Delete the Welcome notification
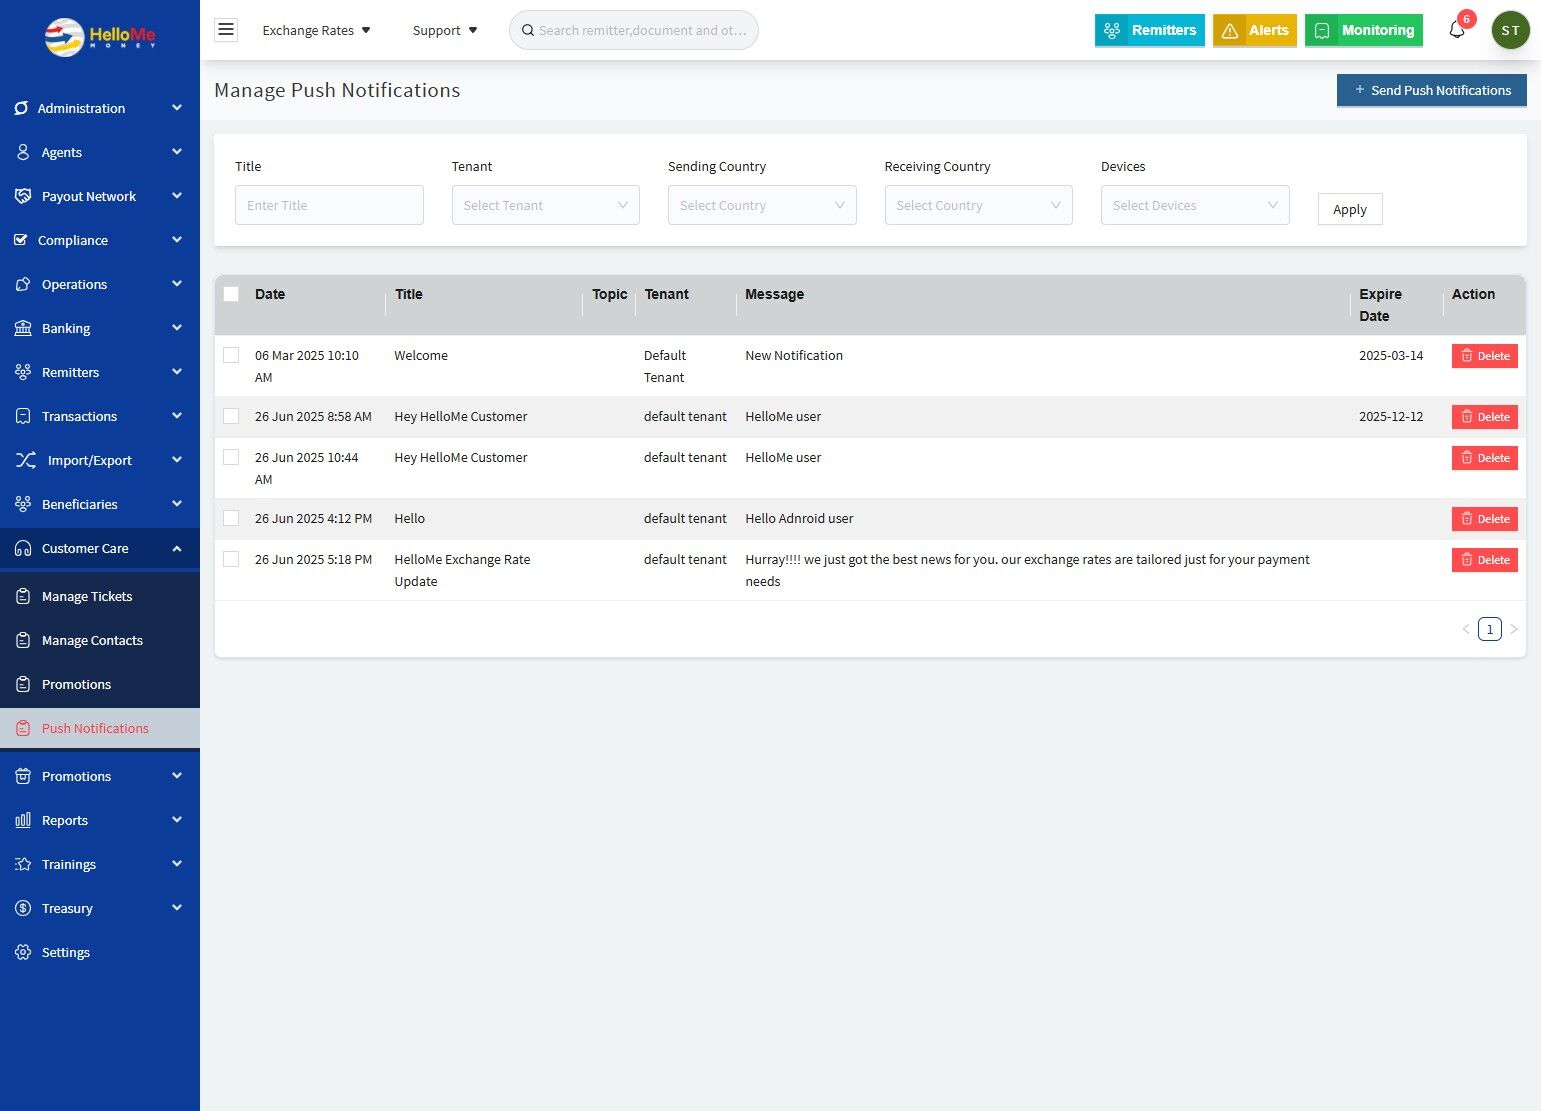The height and width of the screenshot is (1111, 1541). click(x=1485, y=356)
